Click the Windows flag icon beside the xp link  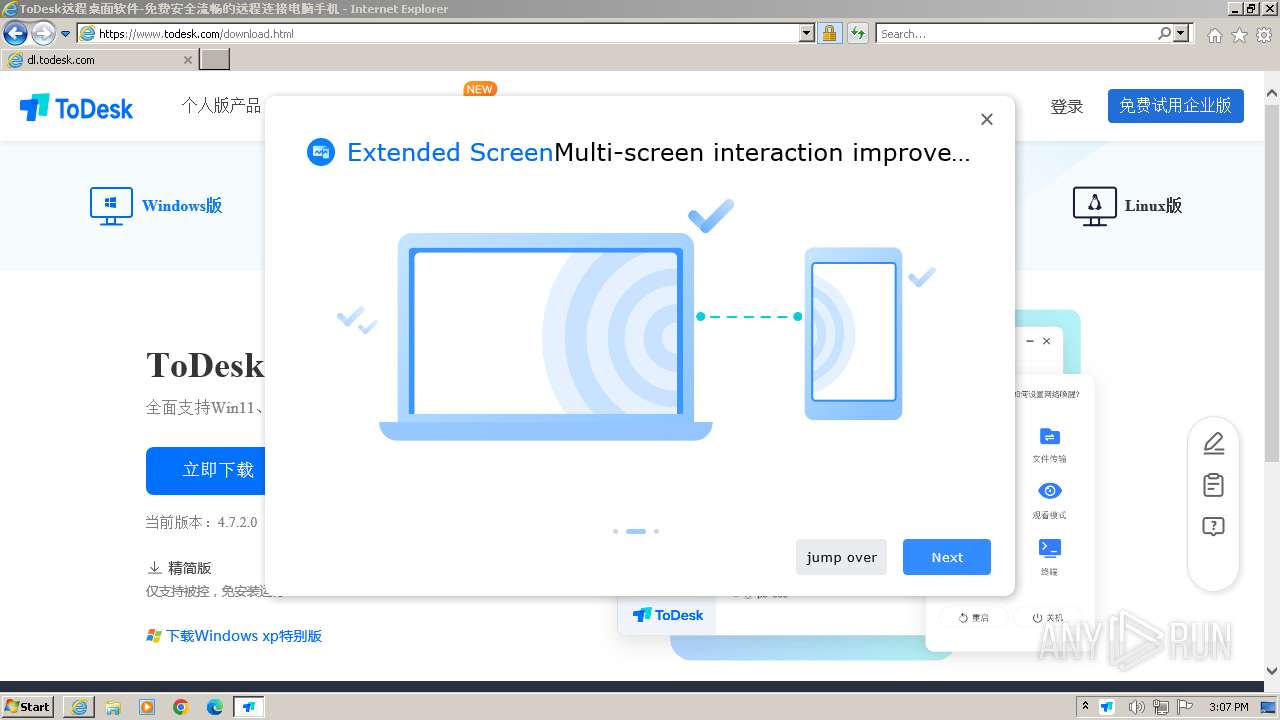click(x=154, y=636)
